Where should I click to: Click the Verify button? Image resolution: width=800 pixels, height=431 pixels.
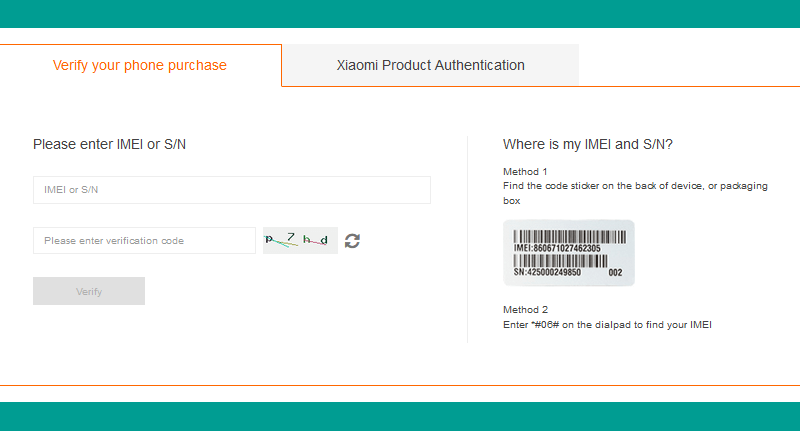(89, 291)
